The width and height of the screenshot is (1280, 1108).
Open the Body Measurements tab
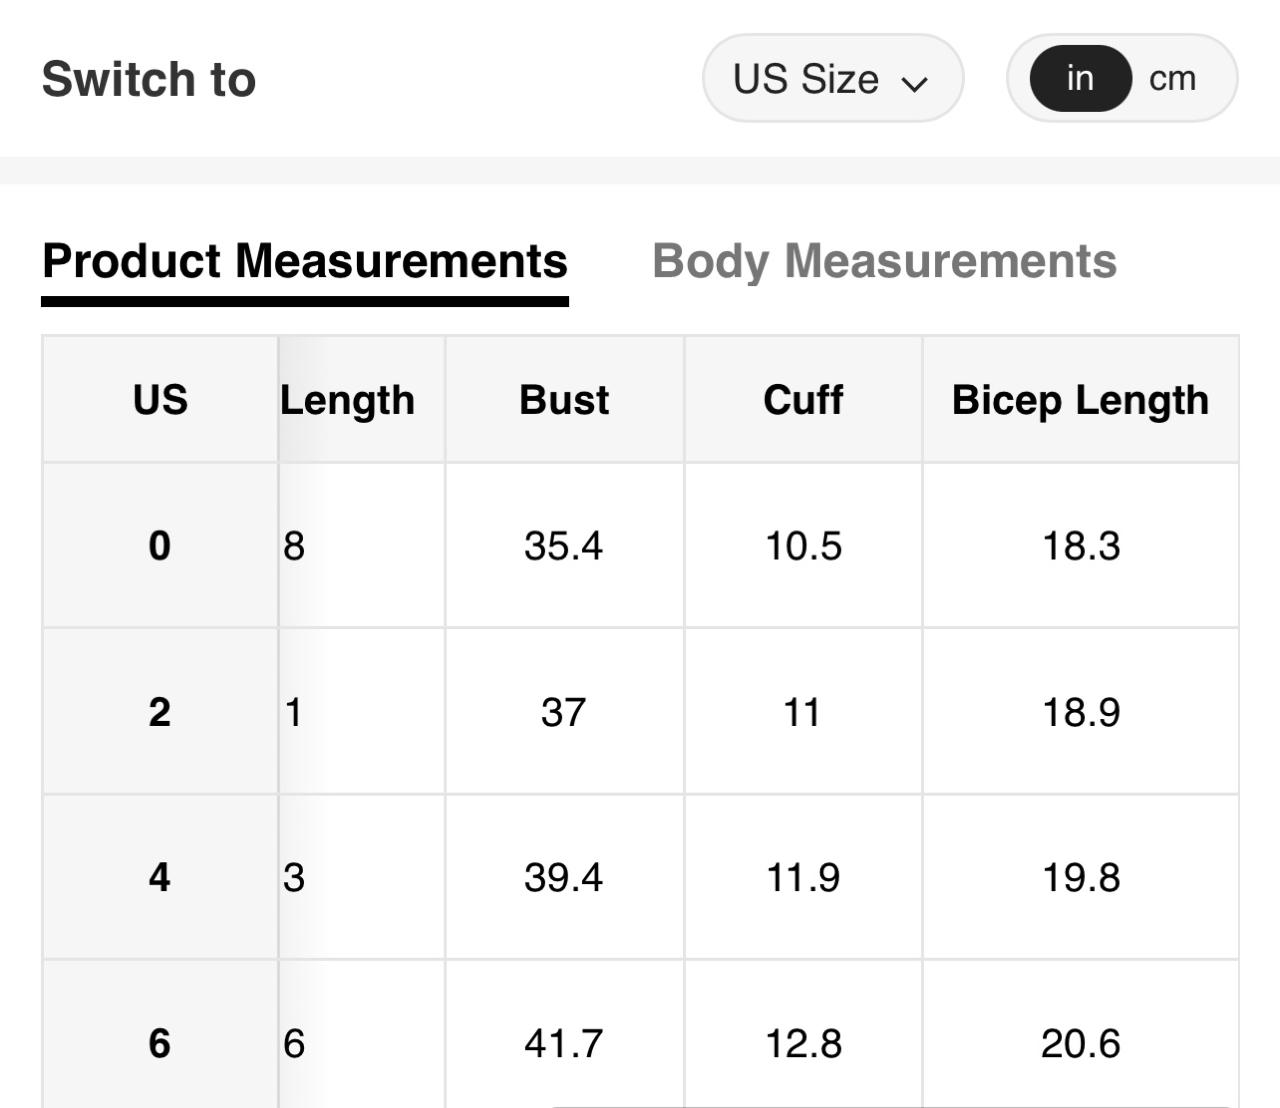click(x=884, y=261)
